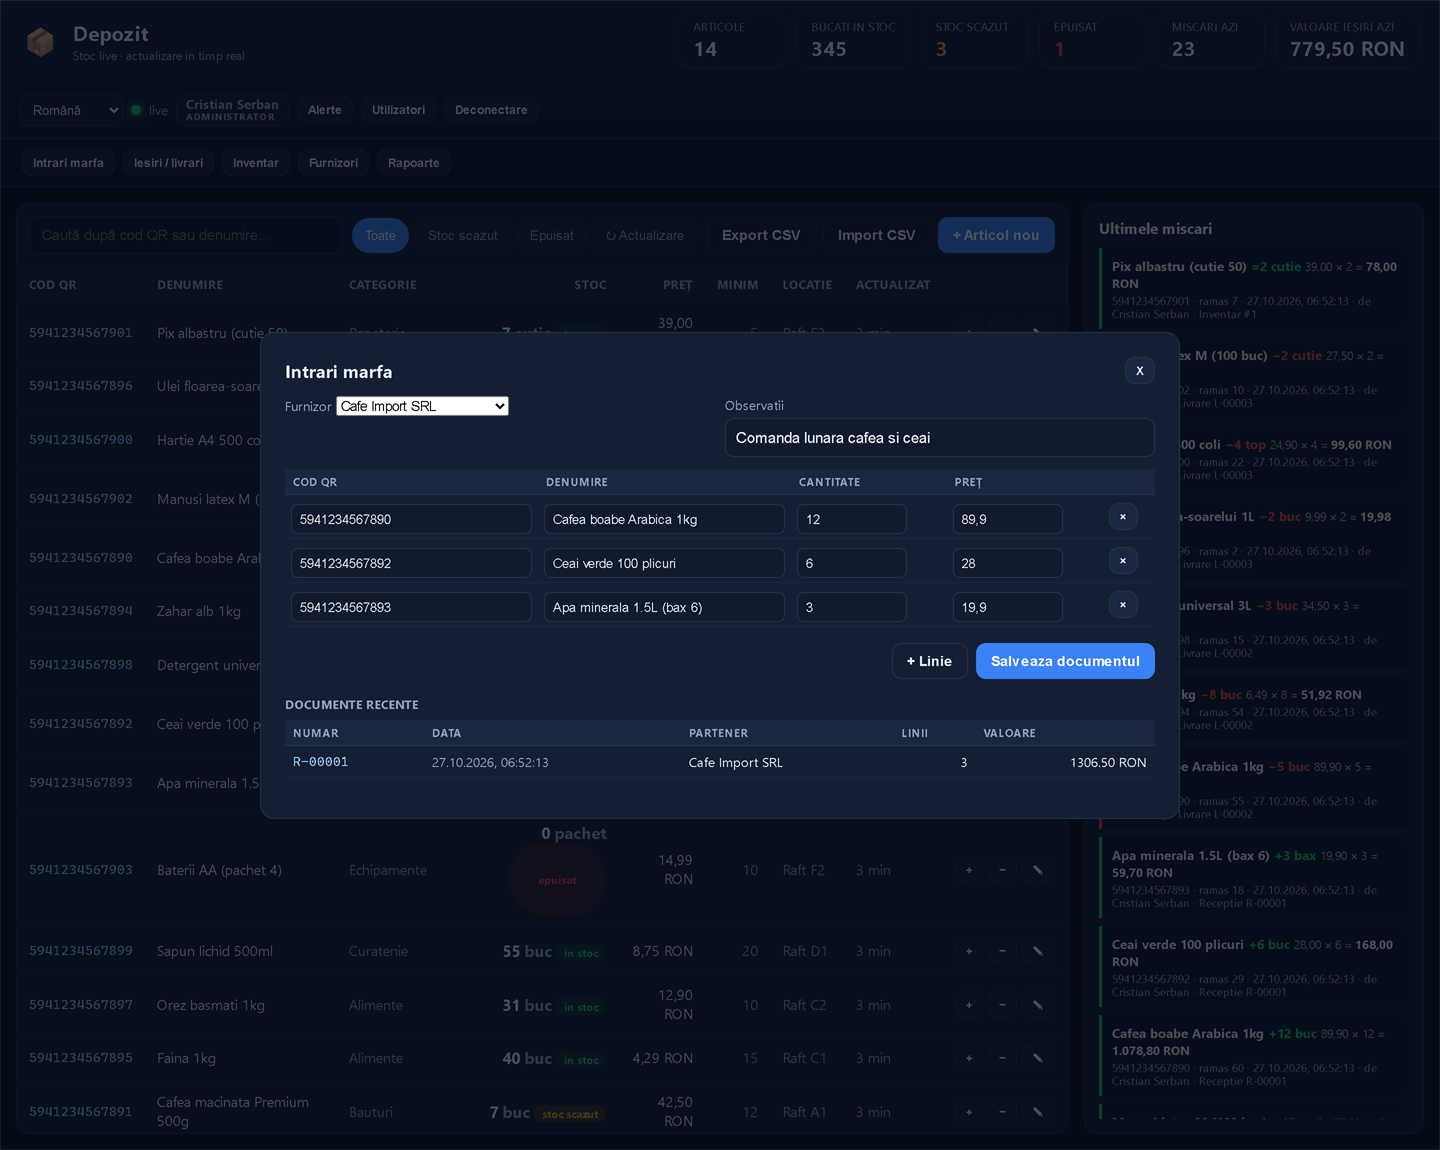Select the price field showing 28

tap(1007, 563)
